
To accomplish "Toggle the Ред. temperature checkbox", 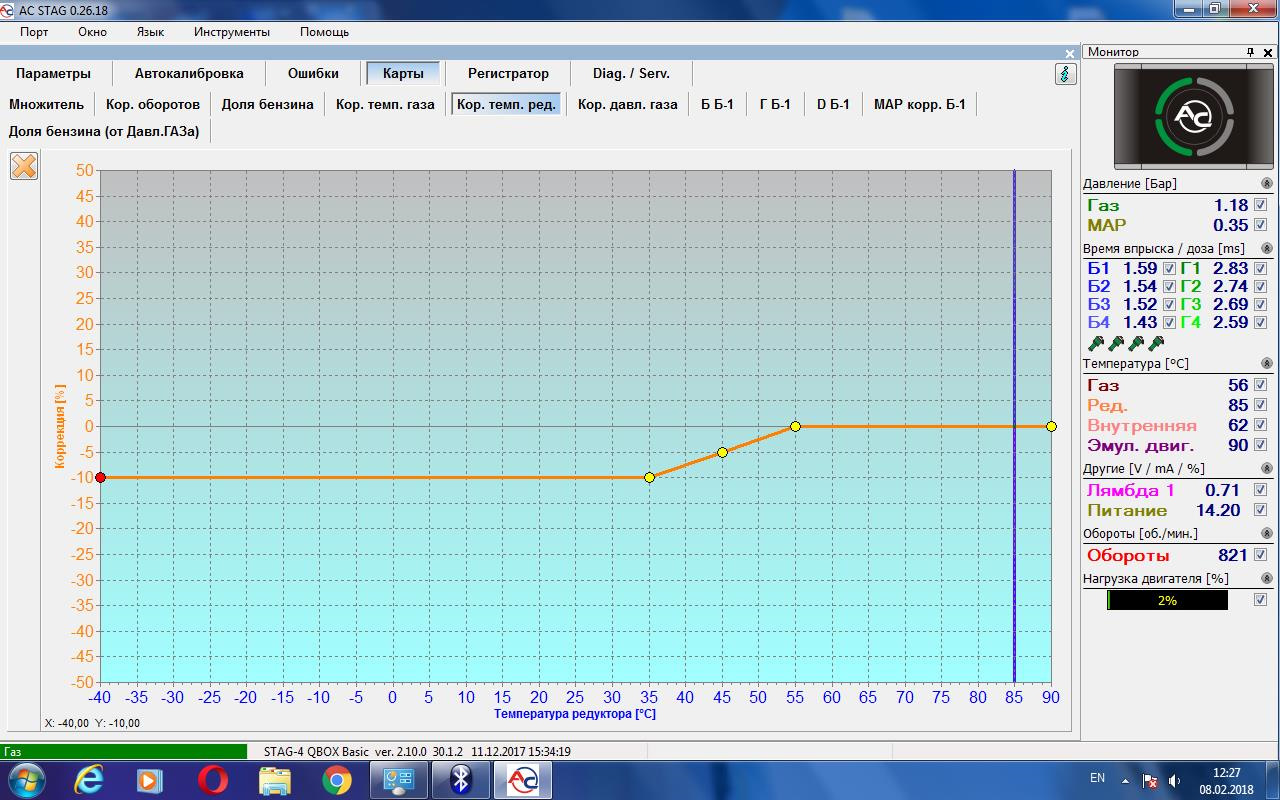I will click(1260, 405).
